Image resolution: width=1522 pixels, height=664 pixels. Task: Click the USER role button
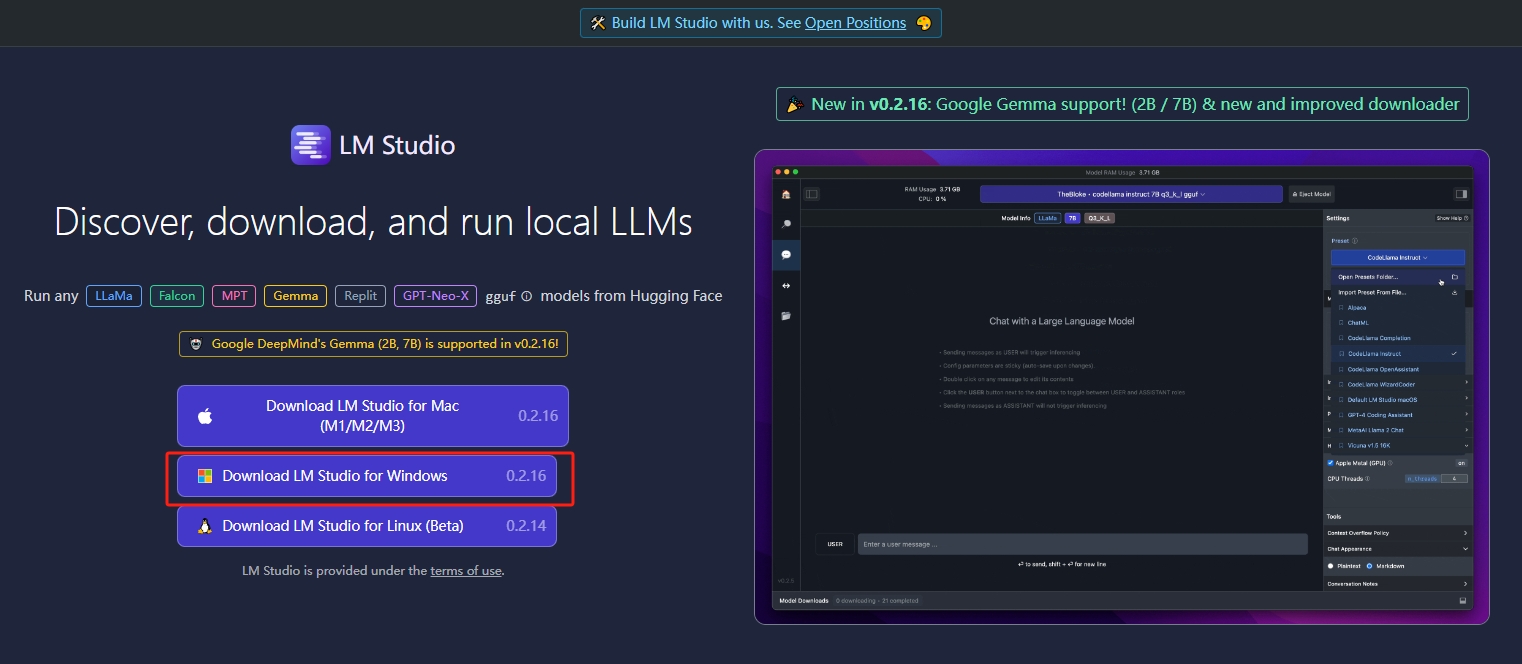click(x=834, y=544)
